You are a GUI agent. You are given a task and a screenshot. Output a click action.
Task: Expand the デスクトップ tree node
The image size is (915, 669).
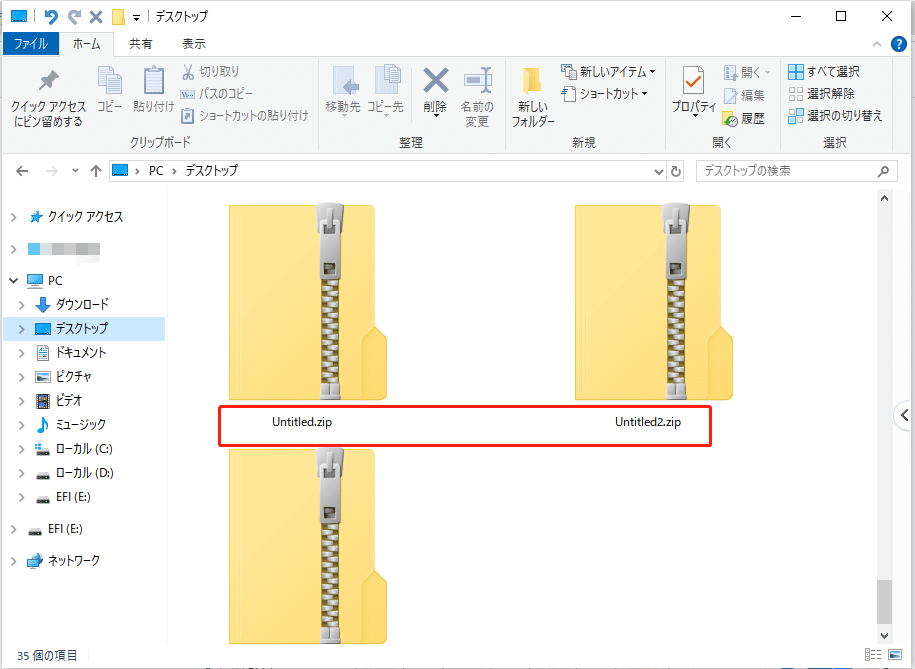[x=22, y=329]
